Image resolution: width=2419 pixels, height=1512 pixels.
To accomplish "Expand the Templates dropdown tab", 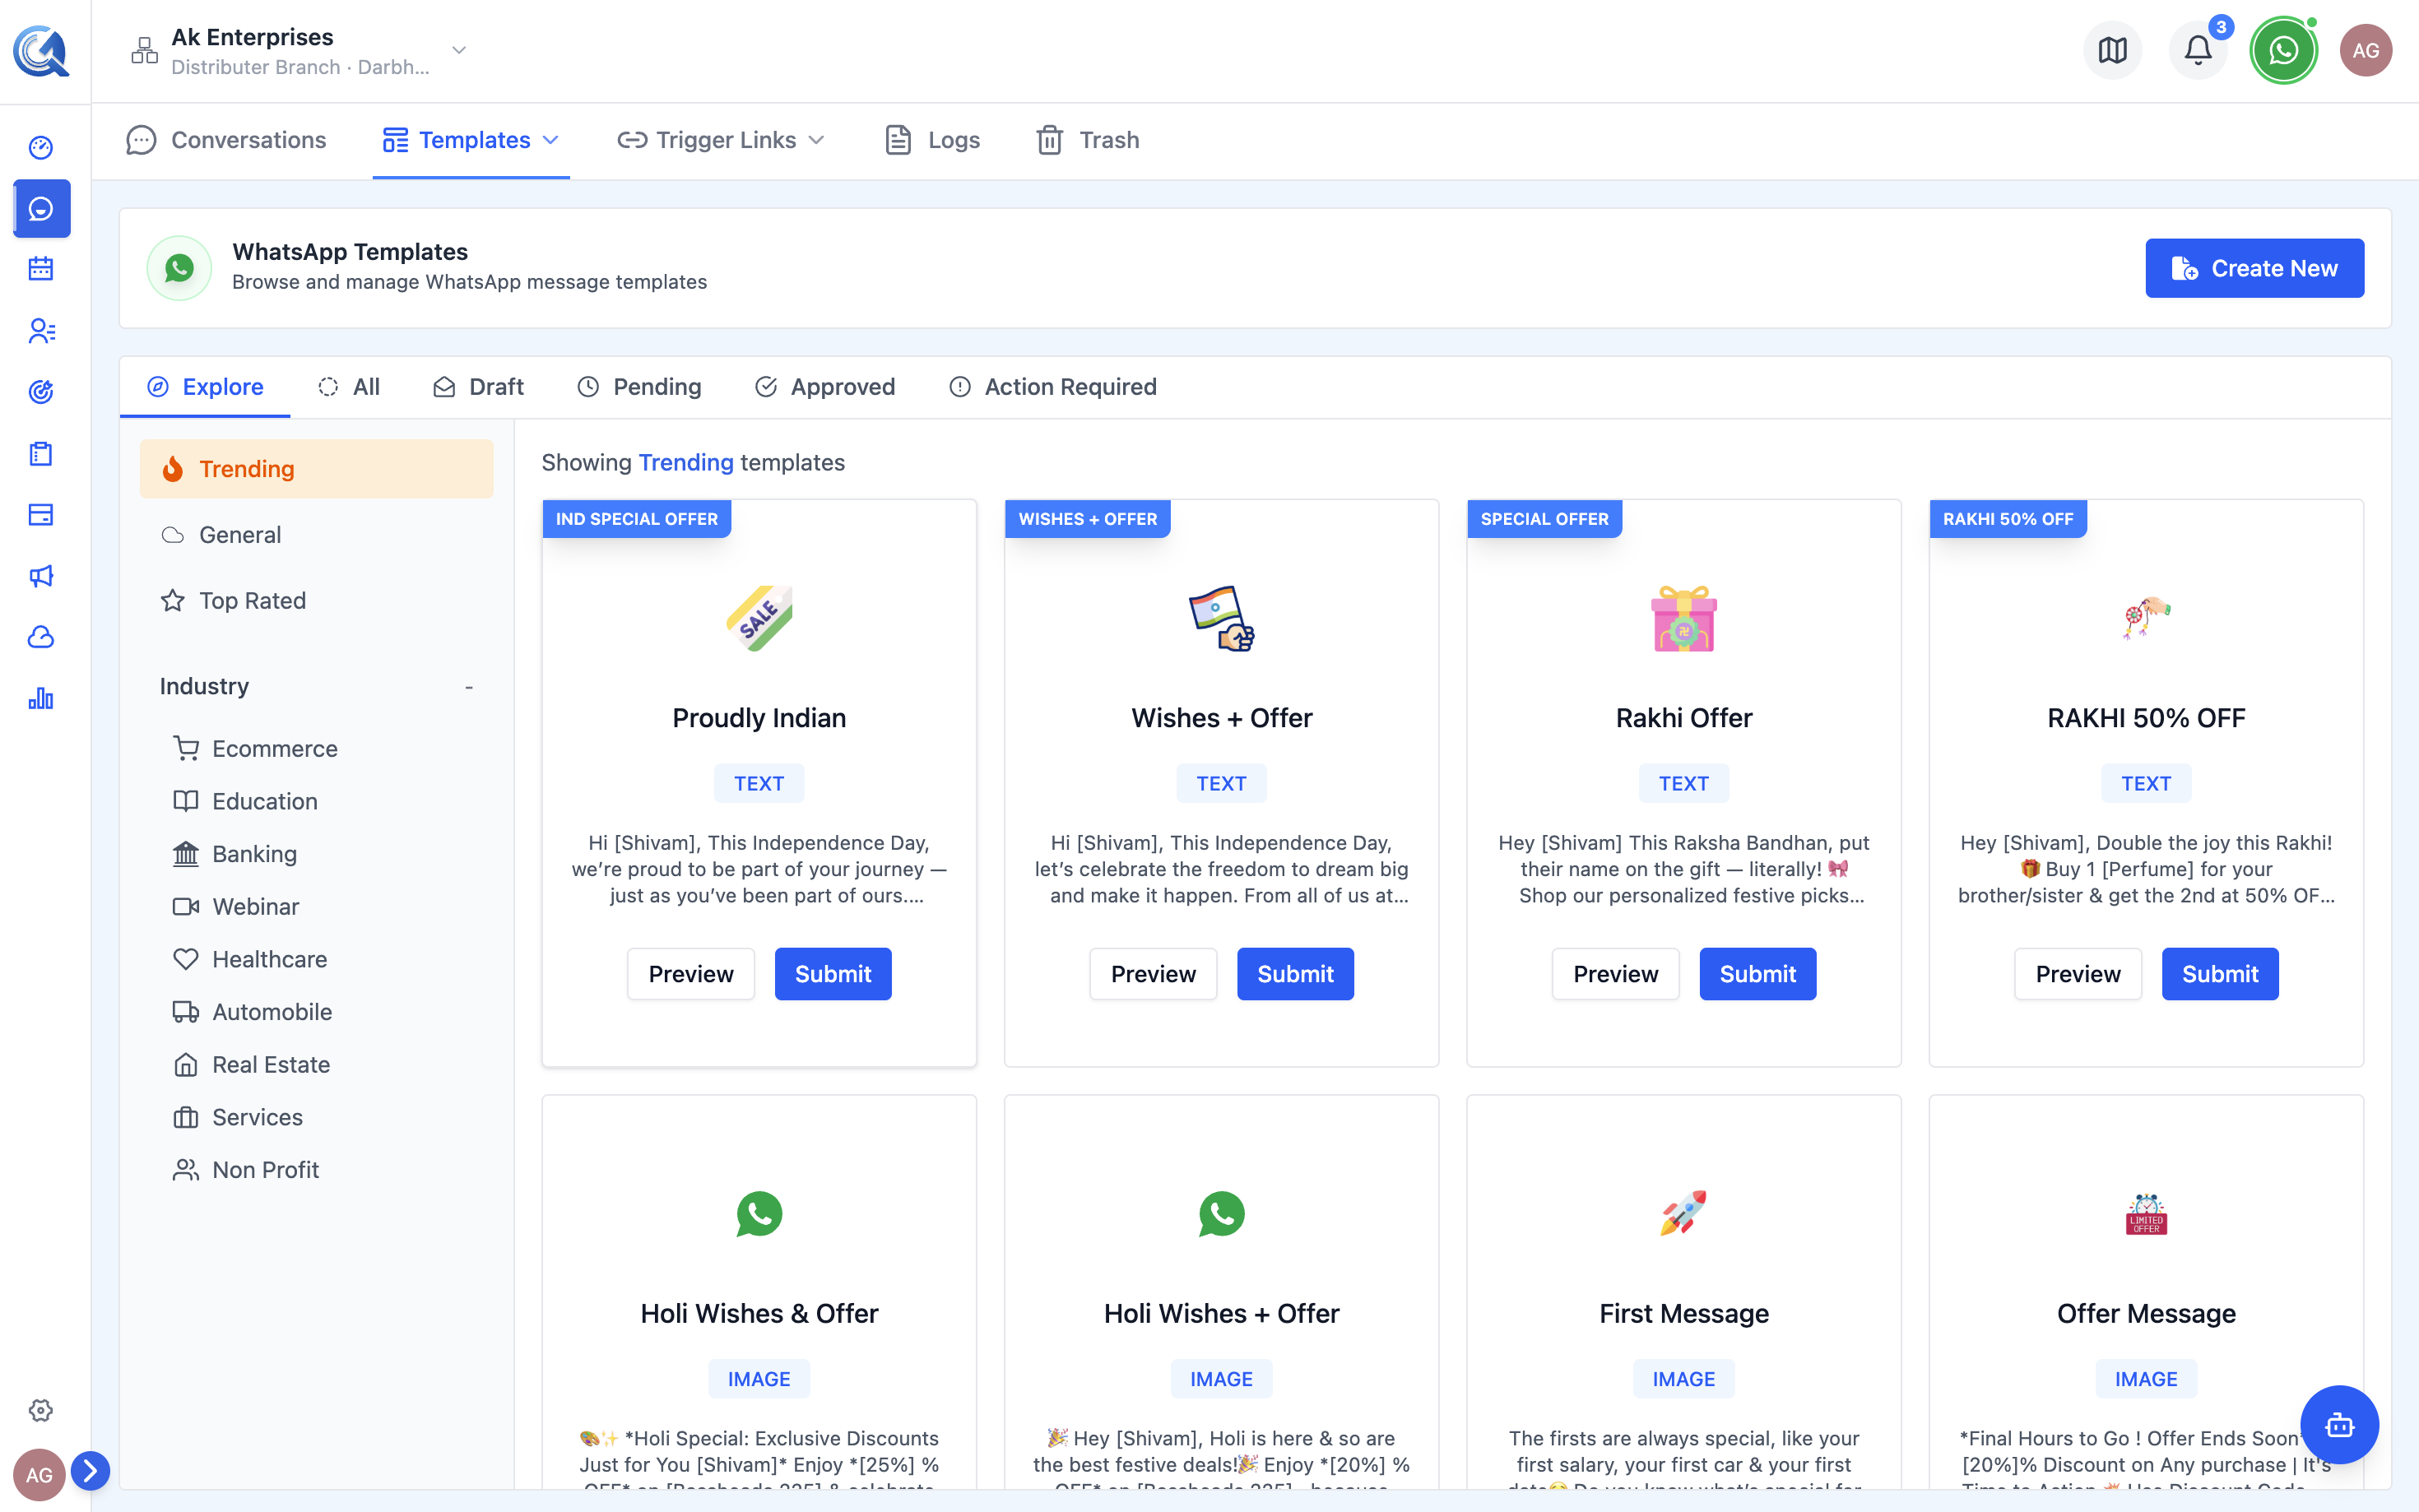I will coord(471,140).
